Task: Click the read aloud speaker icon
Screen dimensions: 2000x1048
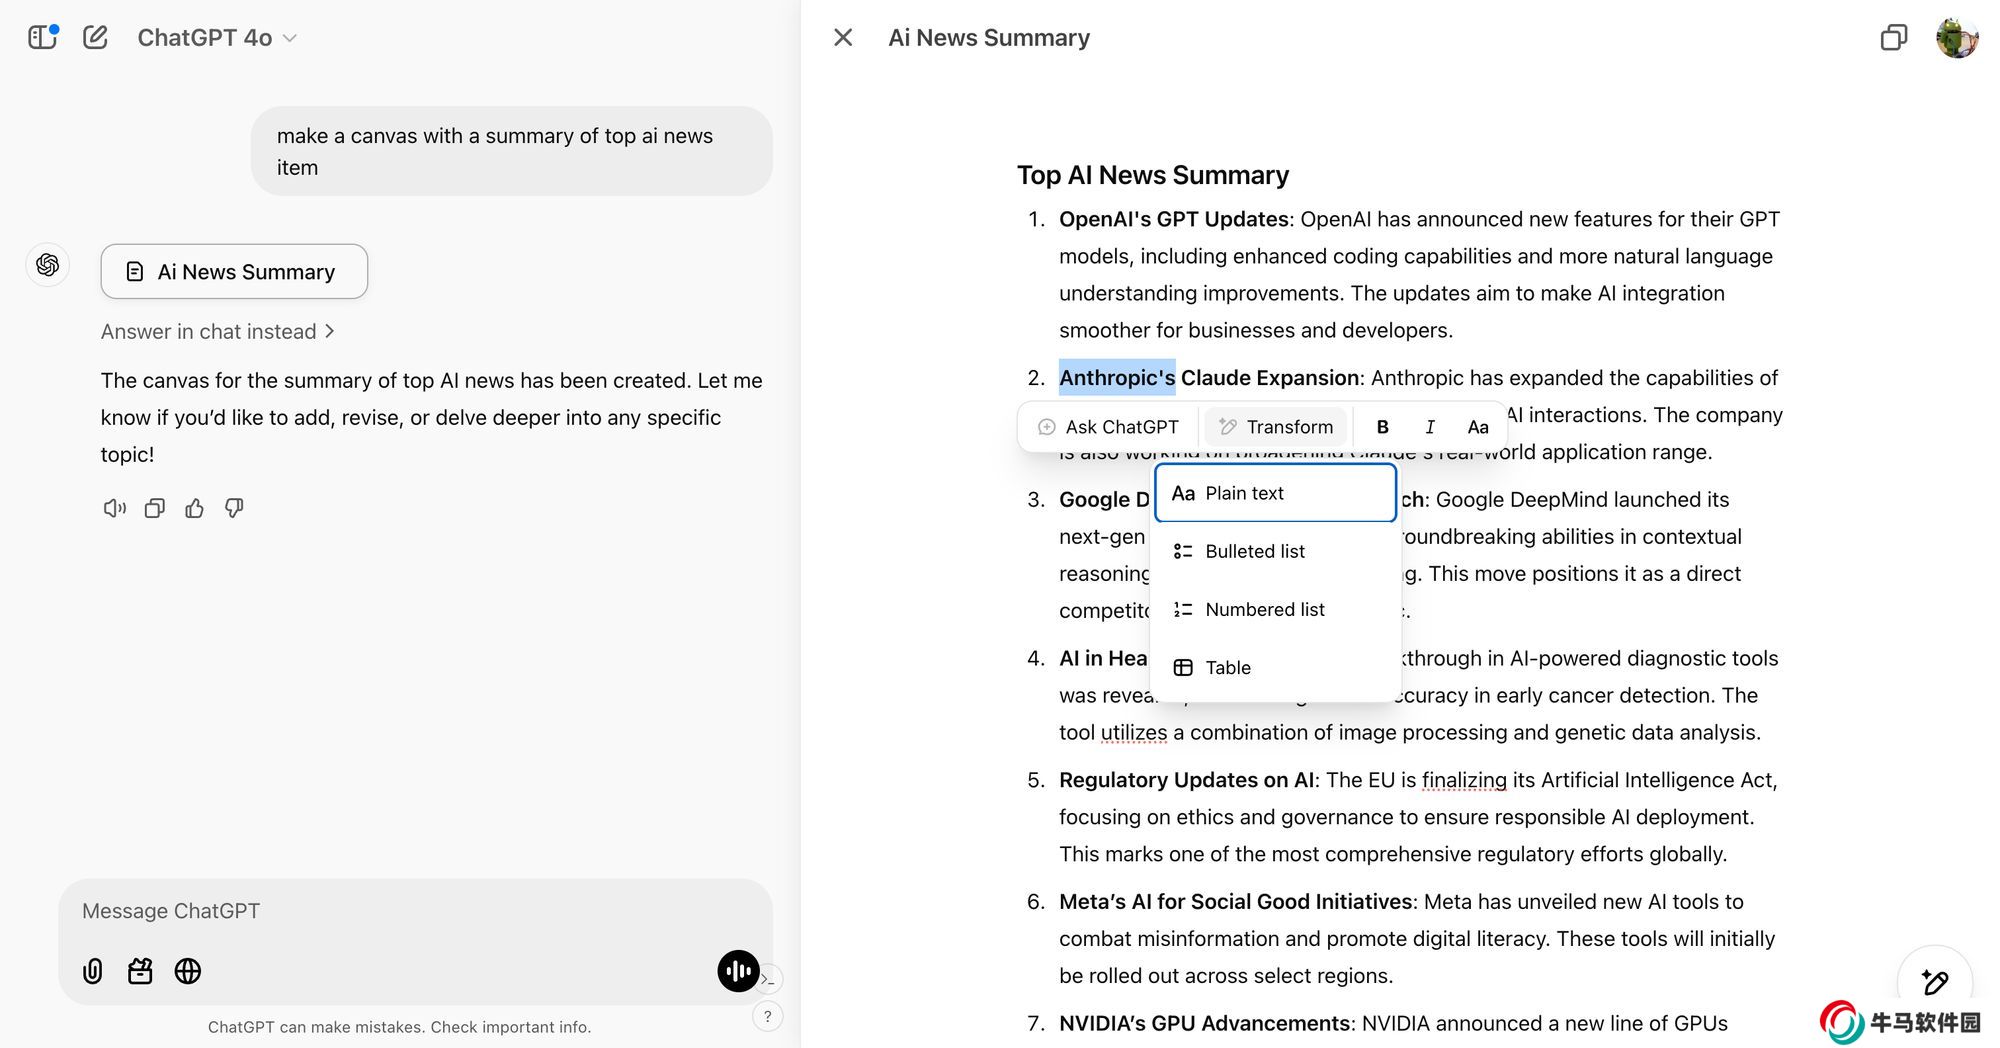Action: click(x=114, y=508)
